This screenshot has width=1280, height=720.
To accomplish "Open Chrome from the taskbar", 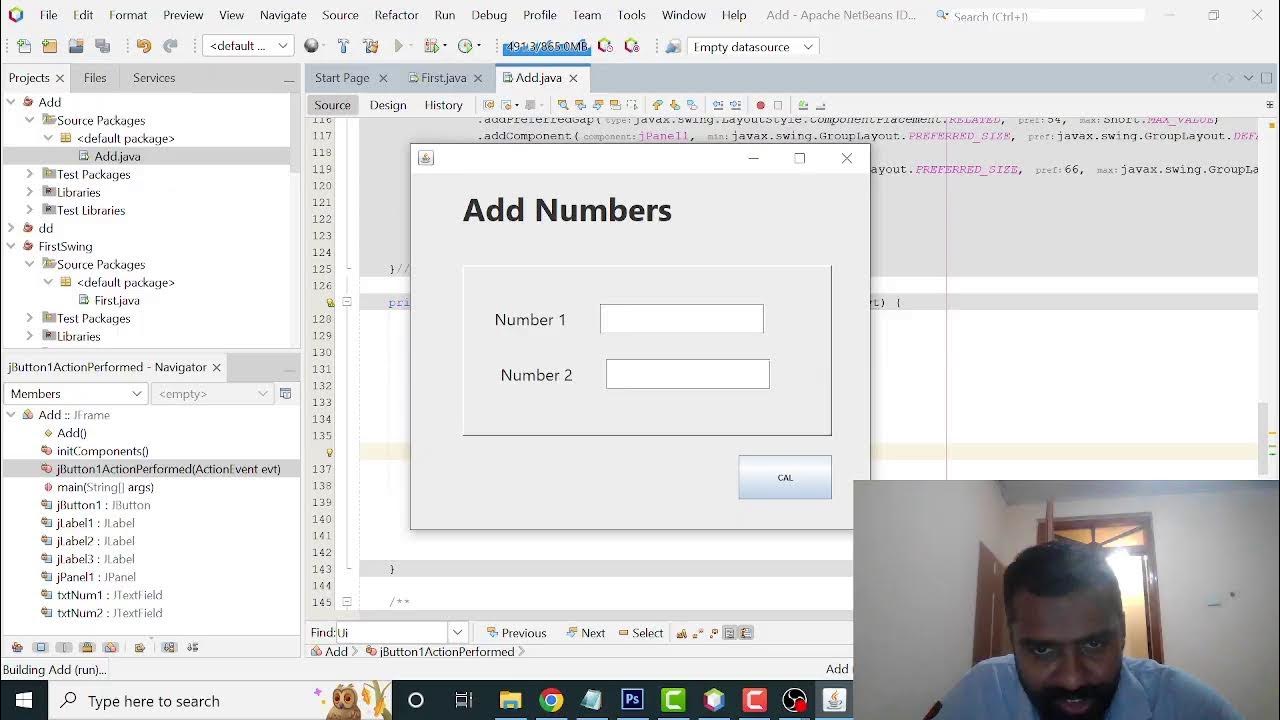I will pos(551,700).
